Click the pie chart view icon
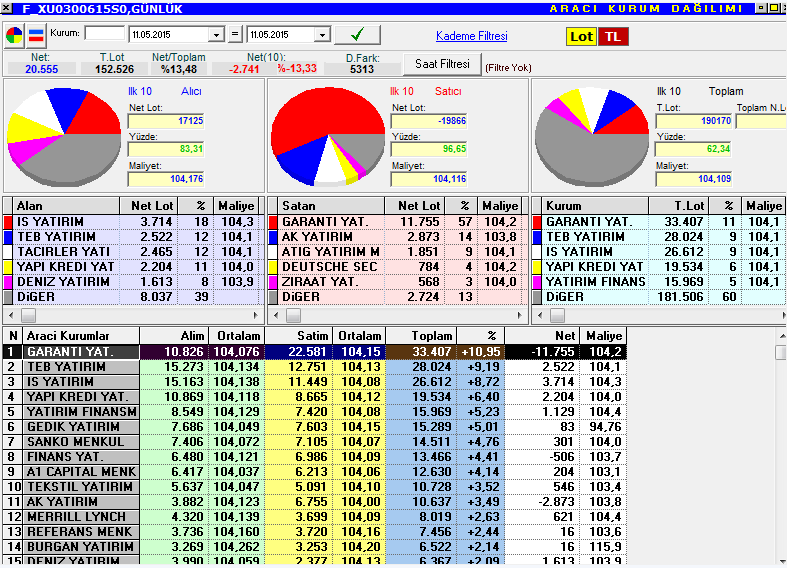The width and height of the screenshot is (787, 568). coord(14,36)
